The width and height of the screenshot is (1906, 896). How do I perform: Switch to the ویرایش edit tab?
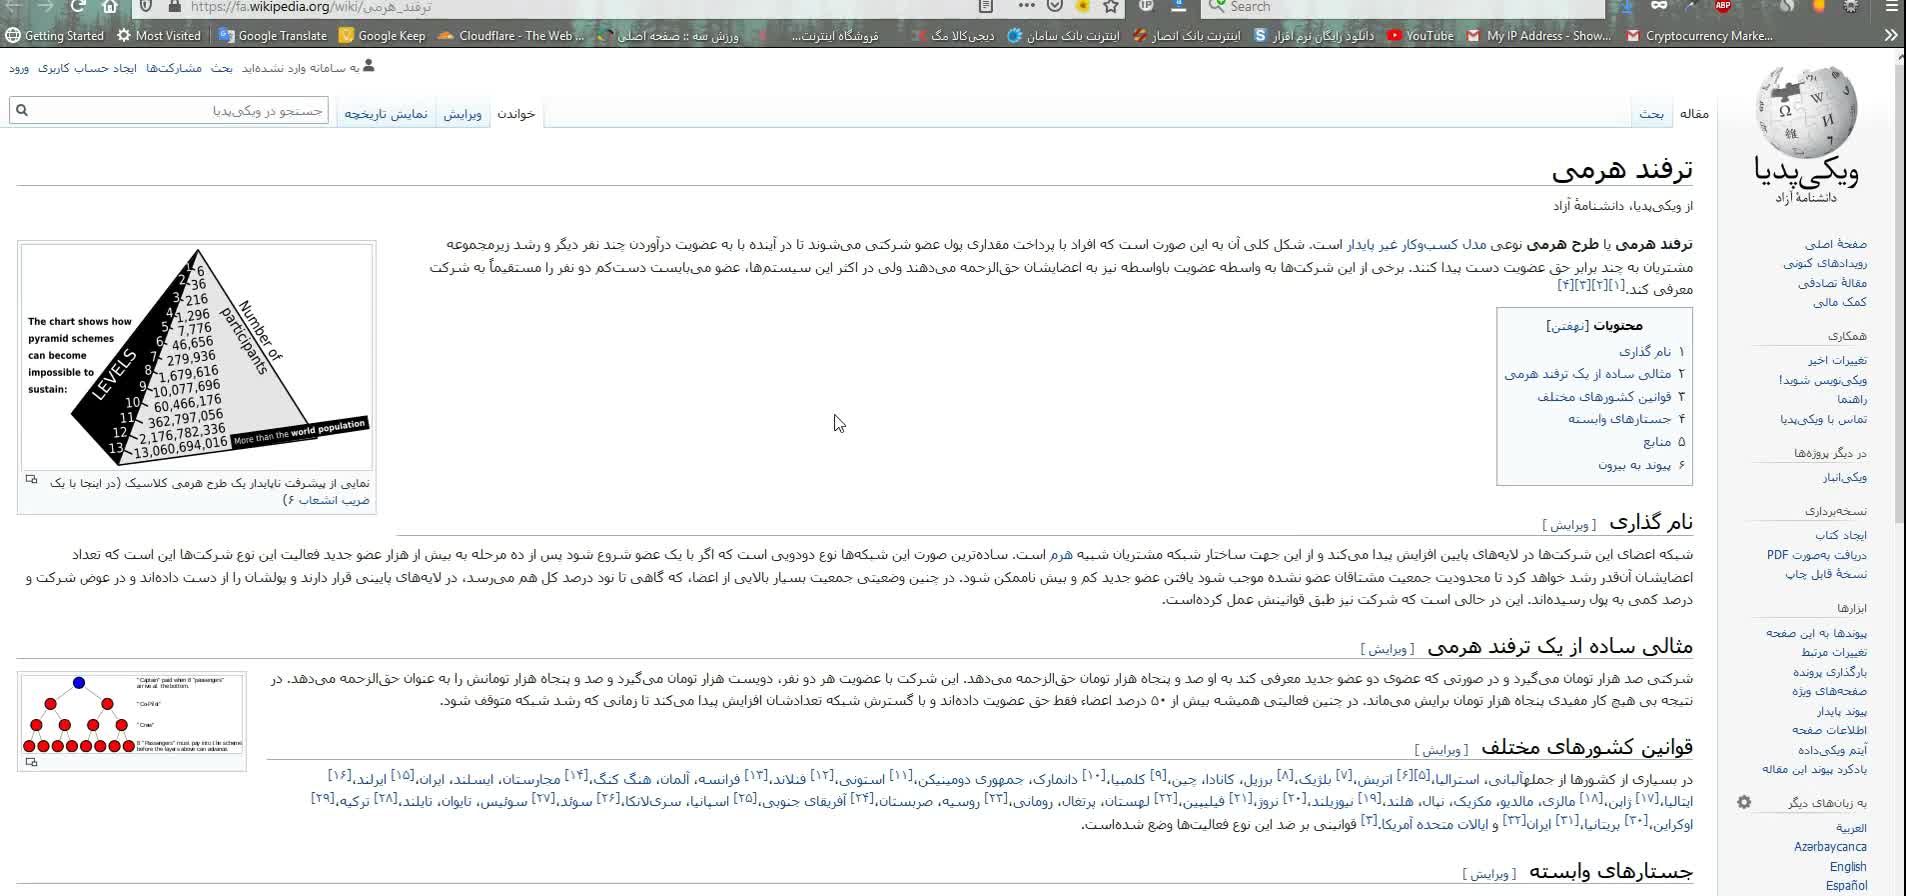coord(462,114)
